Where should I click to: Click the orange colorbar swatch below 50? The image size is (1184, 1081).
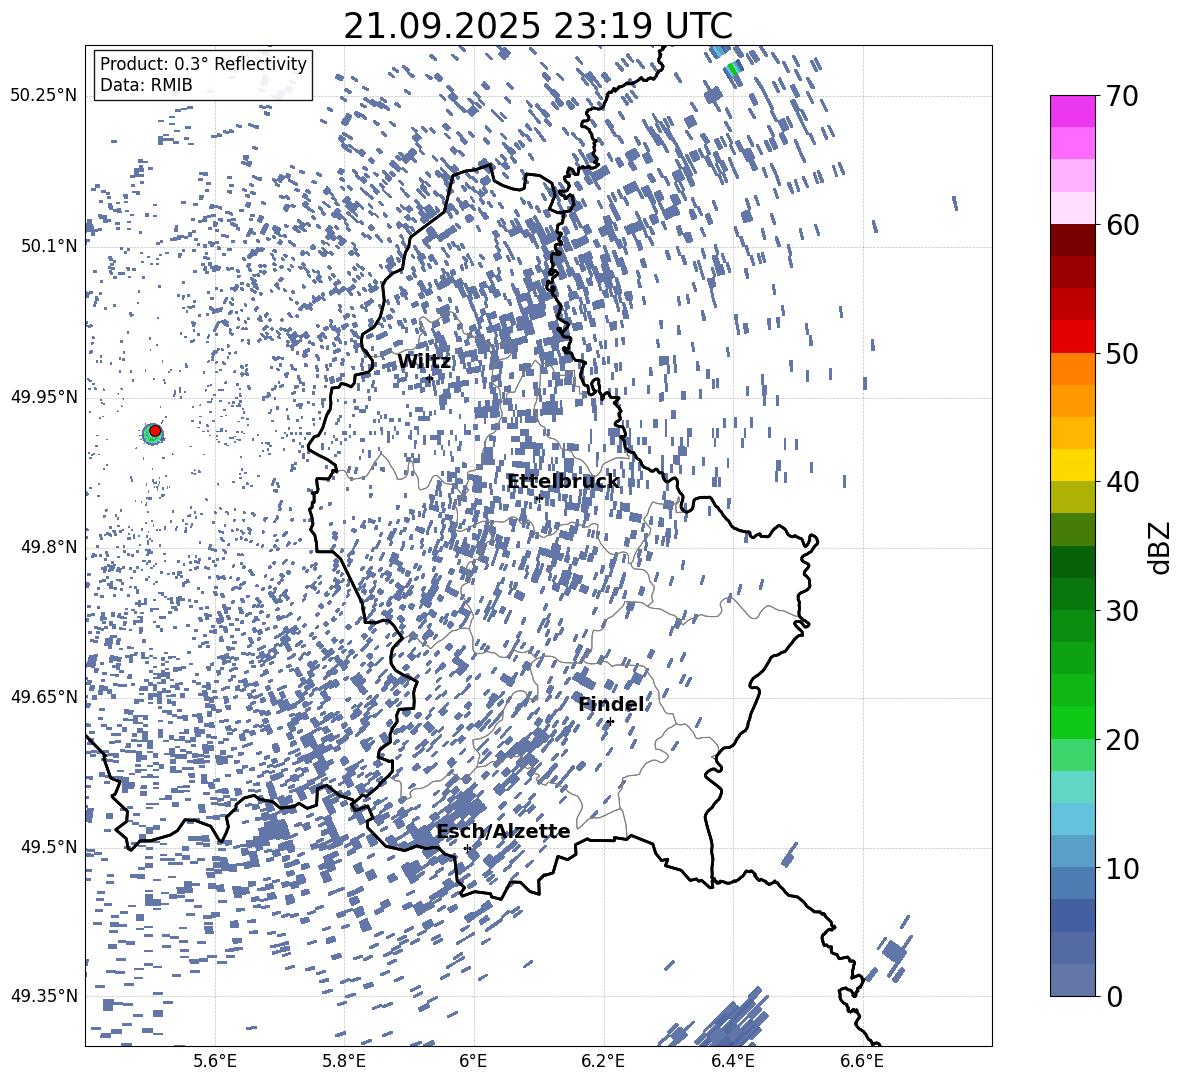(x=1072, y=369)
